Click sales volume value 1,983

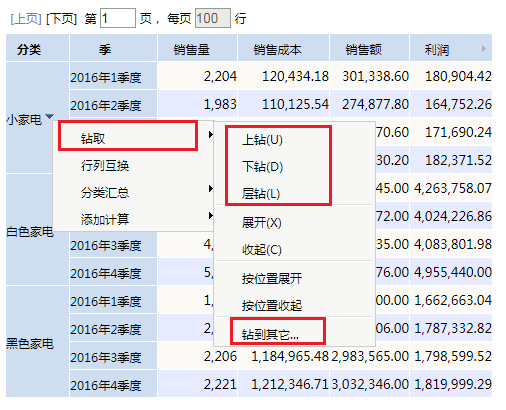pos(220,104)
